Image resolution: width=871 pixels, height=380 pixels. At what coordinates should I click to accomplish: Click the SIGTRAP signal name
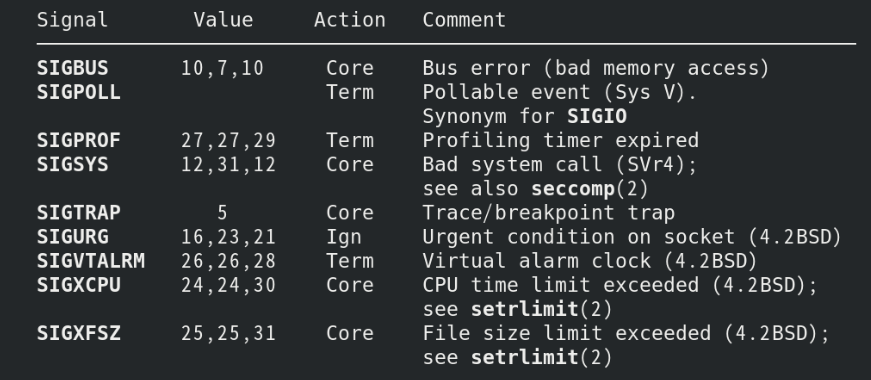[78, 213]
